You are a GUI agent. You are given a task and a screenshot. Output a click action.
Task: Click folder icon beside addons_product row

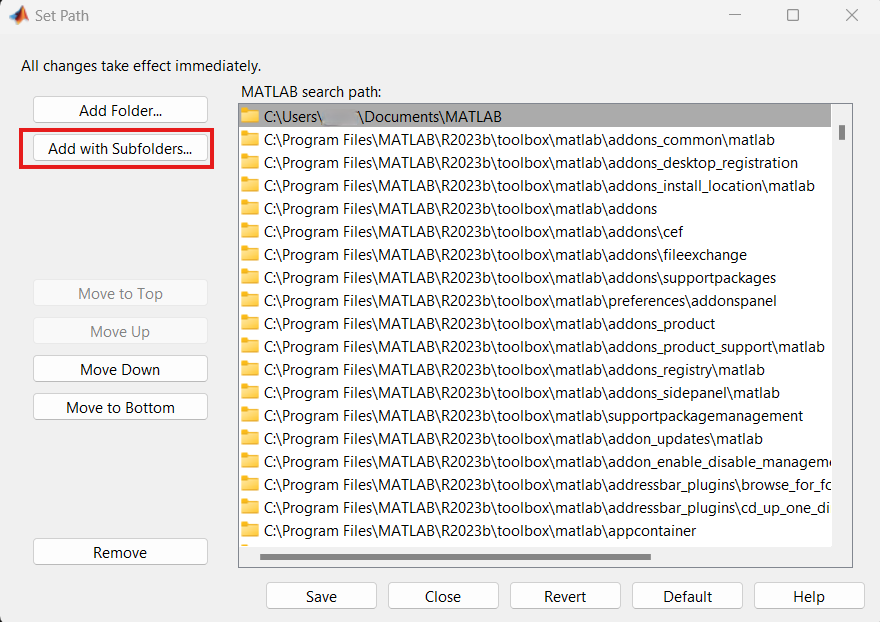[x=250, y=323]
